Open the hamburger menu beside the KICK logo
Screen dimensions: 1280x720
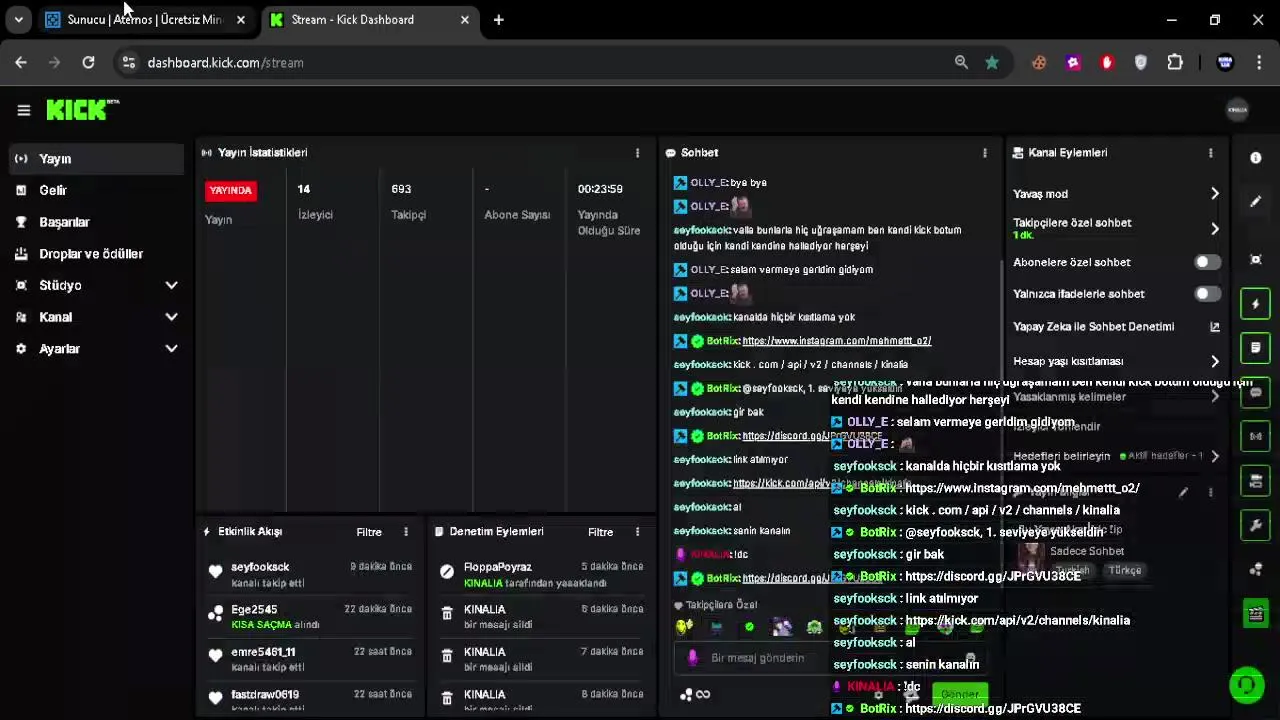coord(24,110)
